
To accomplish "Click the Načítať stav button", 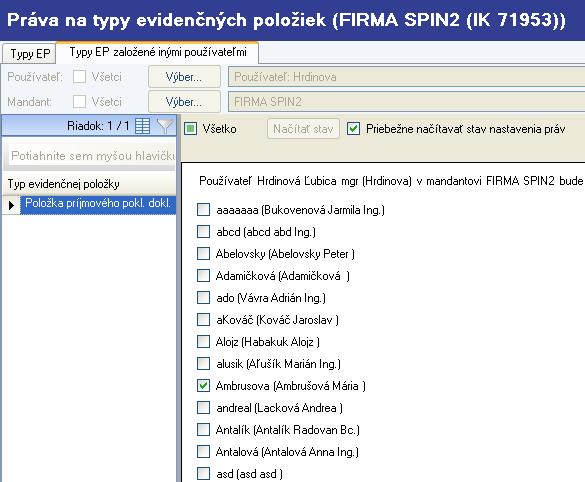I will click(303, 129).
